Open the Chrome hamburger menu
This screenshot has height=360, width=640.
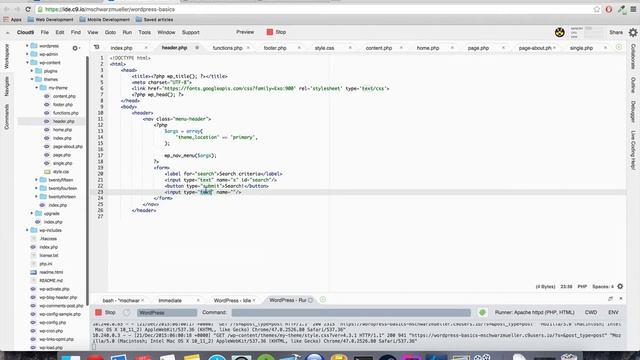tap(633, 9)
